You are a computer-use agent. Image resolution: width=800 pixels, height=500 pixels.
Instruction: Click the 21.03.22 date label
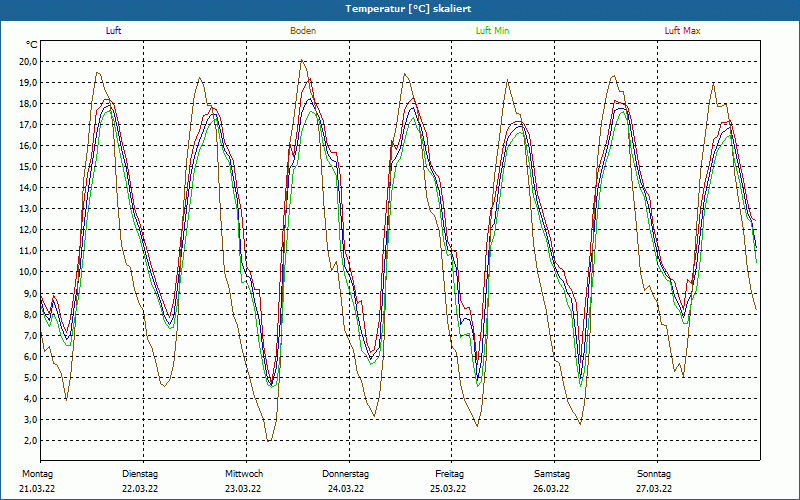coord(38,489)
